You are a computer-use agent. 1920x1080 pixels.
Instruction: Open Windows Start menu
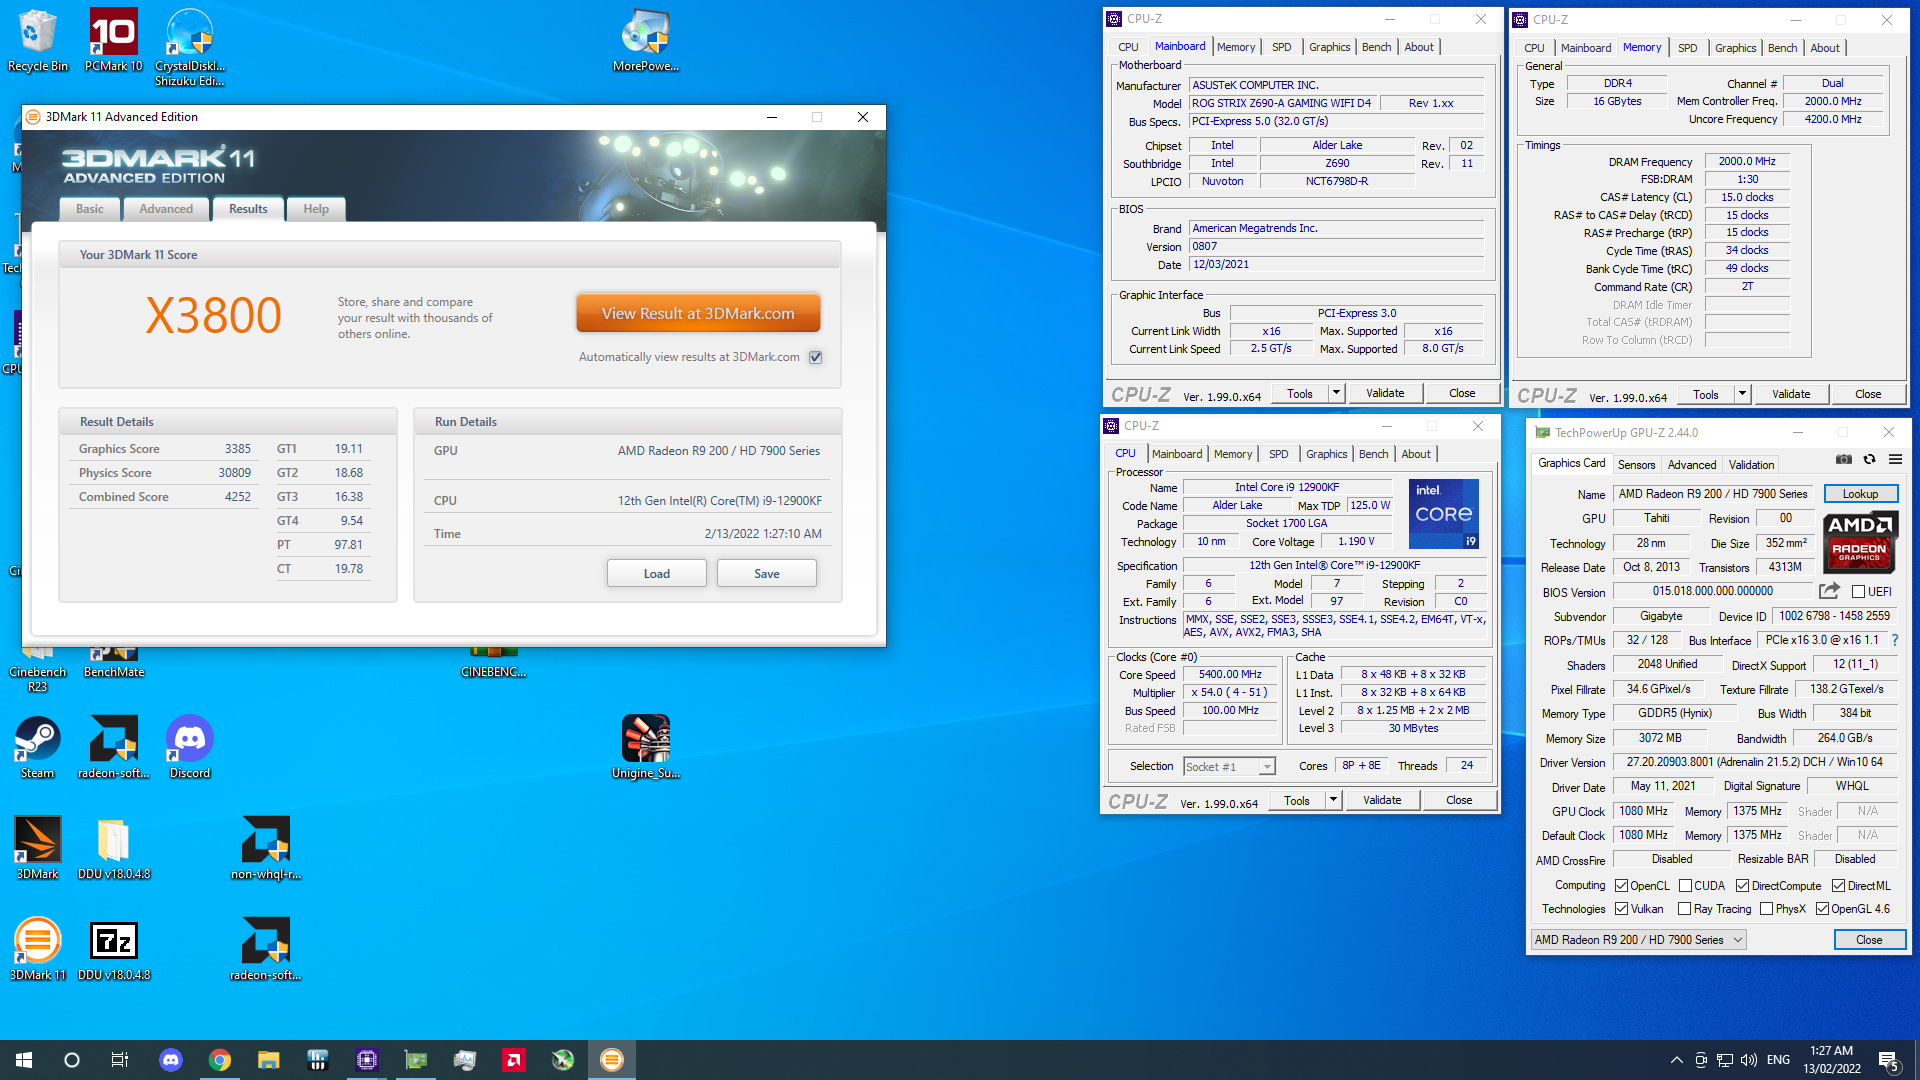pos(24,1060)
